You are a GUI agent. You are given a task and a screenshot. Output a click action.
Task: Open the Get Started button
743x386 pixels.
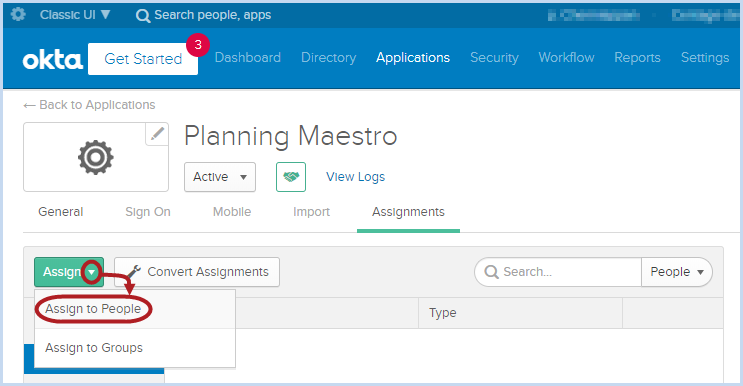pyautogui.click(x=143, y=59)
